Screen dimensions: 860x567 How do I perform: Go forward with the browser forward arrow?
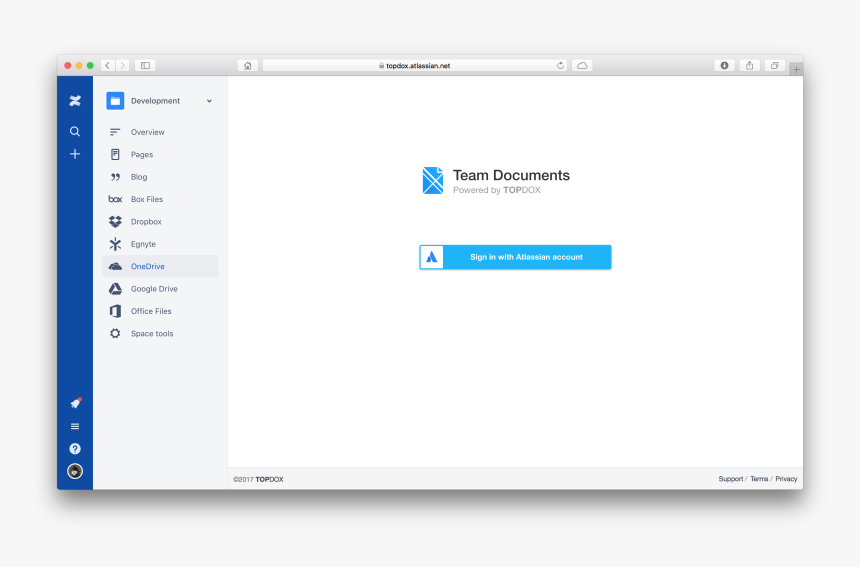123,65
